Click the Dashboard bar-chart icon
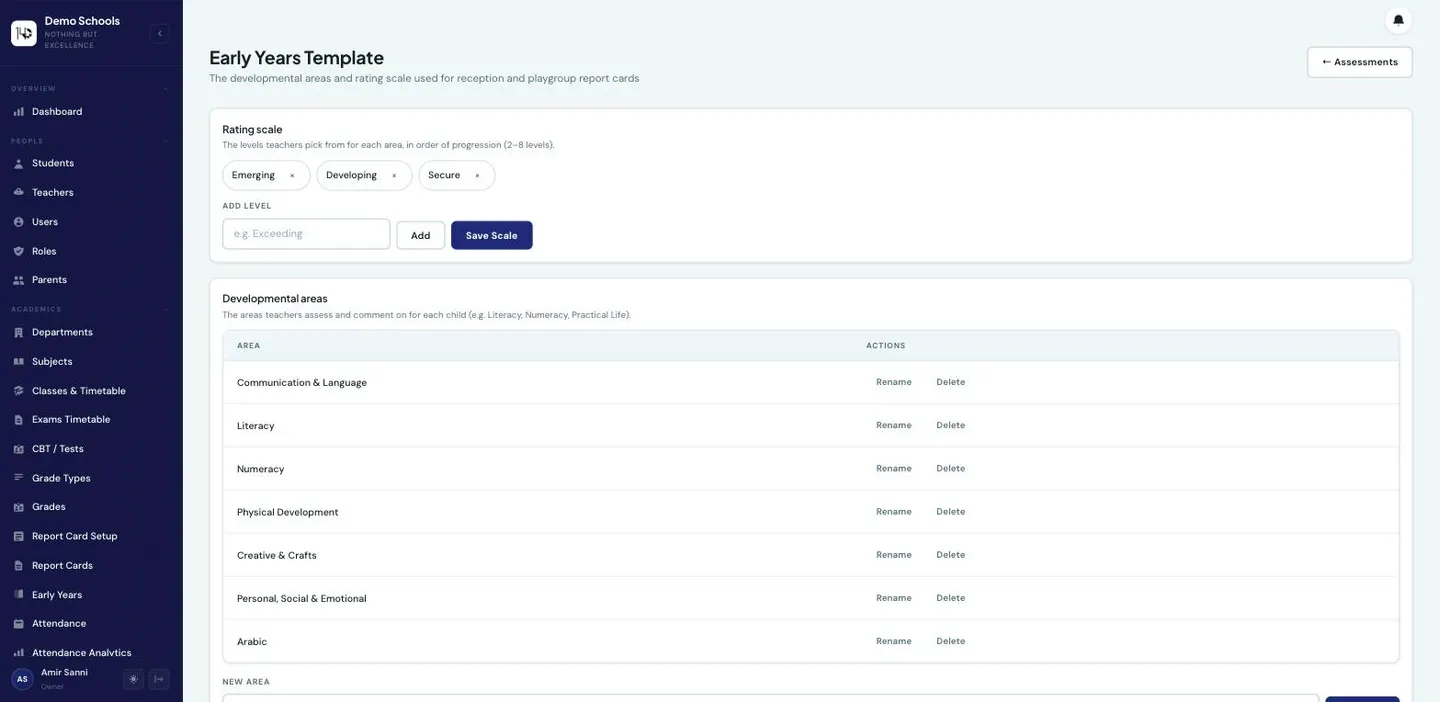 (x=18, y=111)
